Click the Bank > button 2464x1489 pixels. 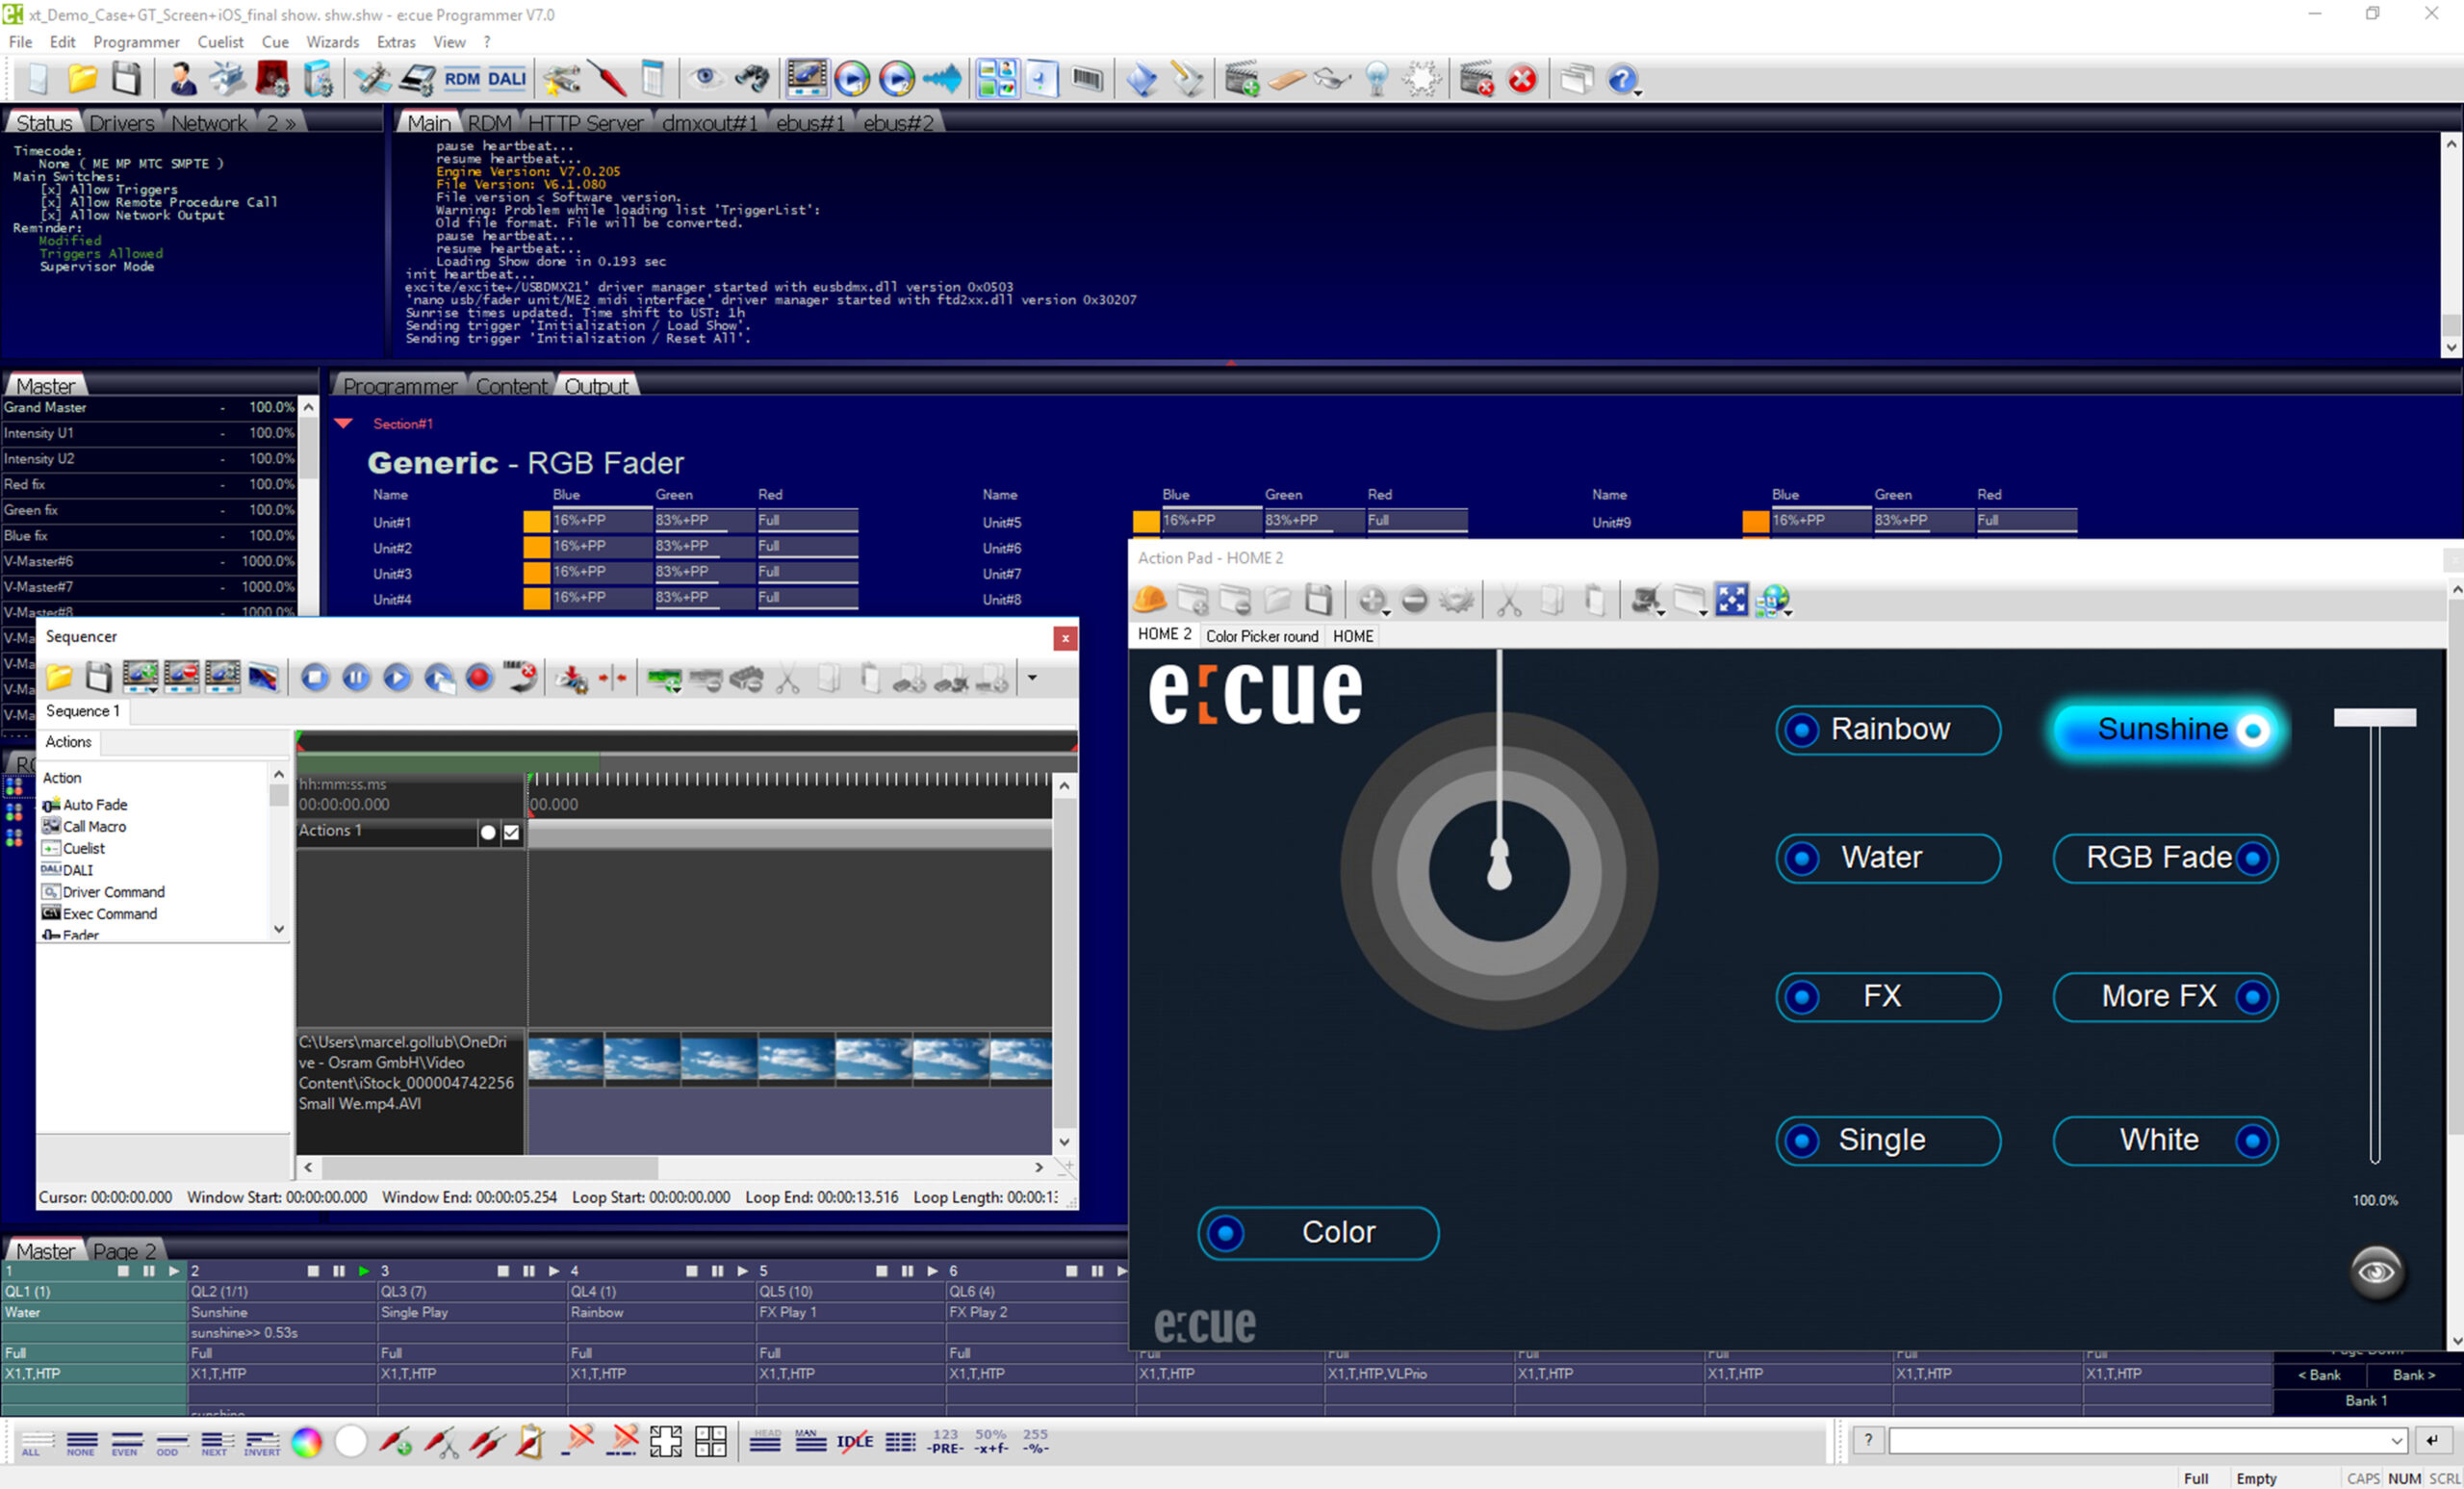coord(2414,1375)
